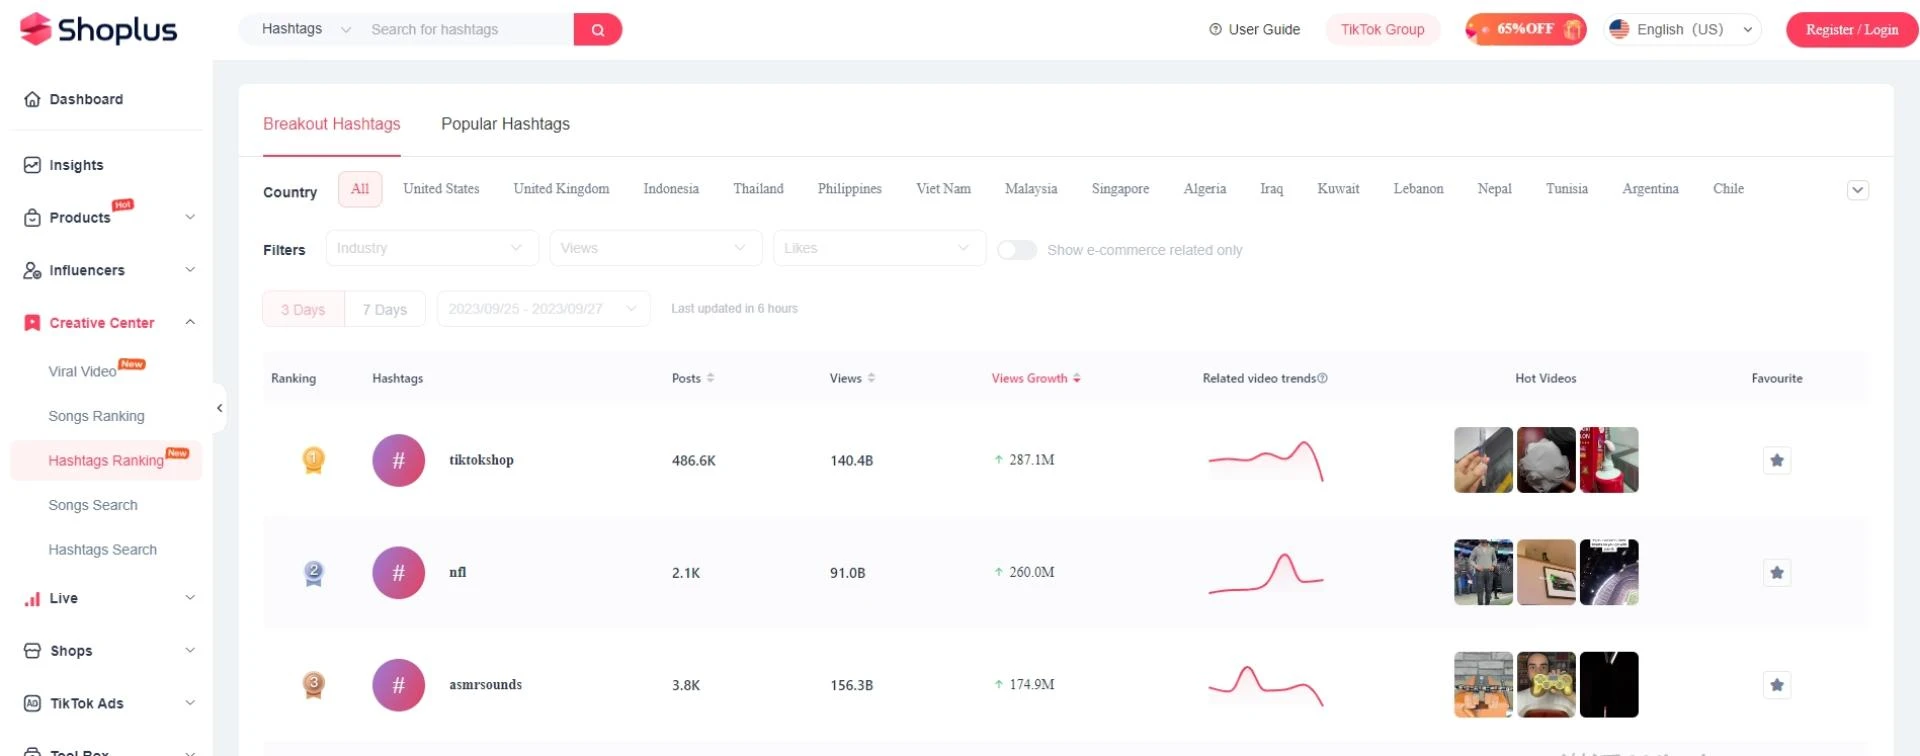This screenshot has width=1920, height=756.
Task: Click the asmrsounds hashtag circle icon
Action: pos(398,685)
